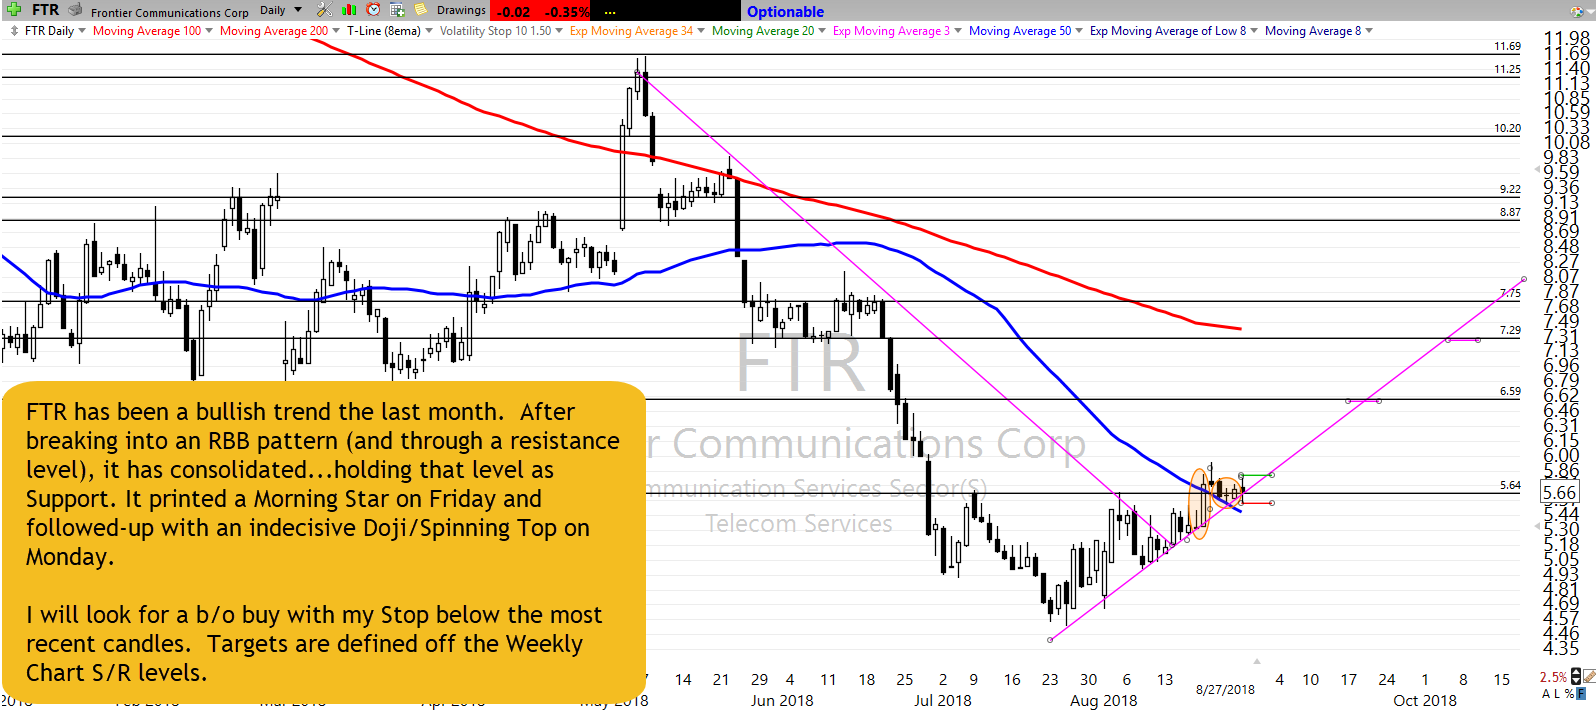
Task: Adjust the 2.5% scale stepper arrows
Action: click(1576, 677)
